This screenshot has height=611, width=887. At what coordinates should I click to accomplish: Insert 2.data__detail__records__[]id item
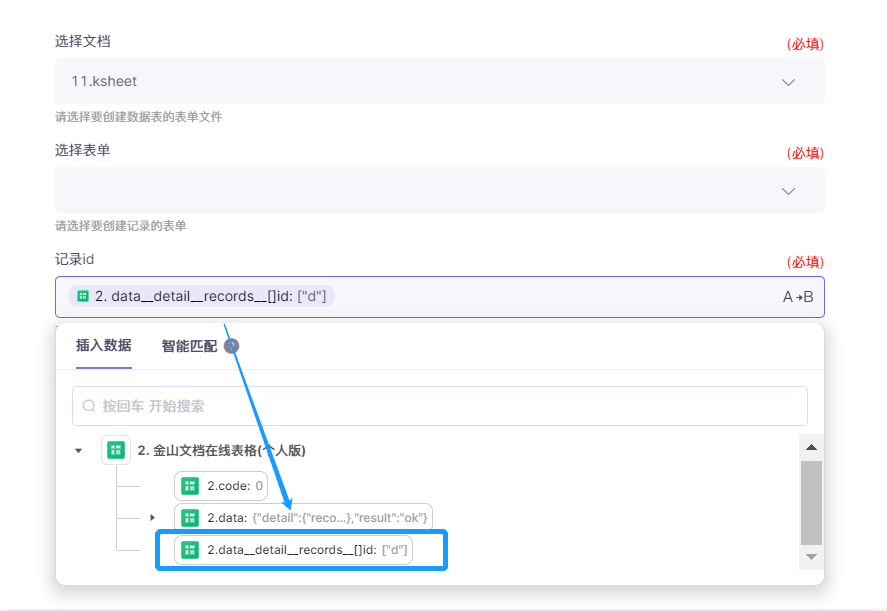(x=293, y=550)
